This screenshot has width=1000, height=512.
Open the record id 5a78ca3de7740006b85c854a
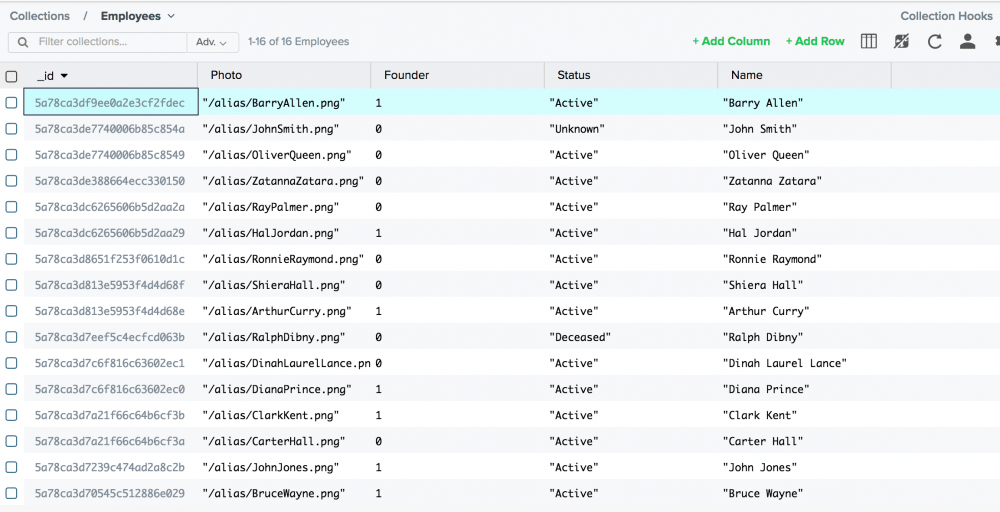tap(109, 129)
